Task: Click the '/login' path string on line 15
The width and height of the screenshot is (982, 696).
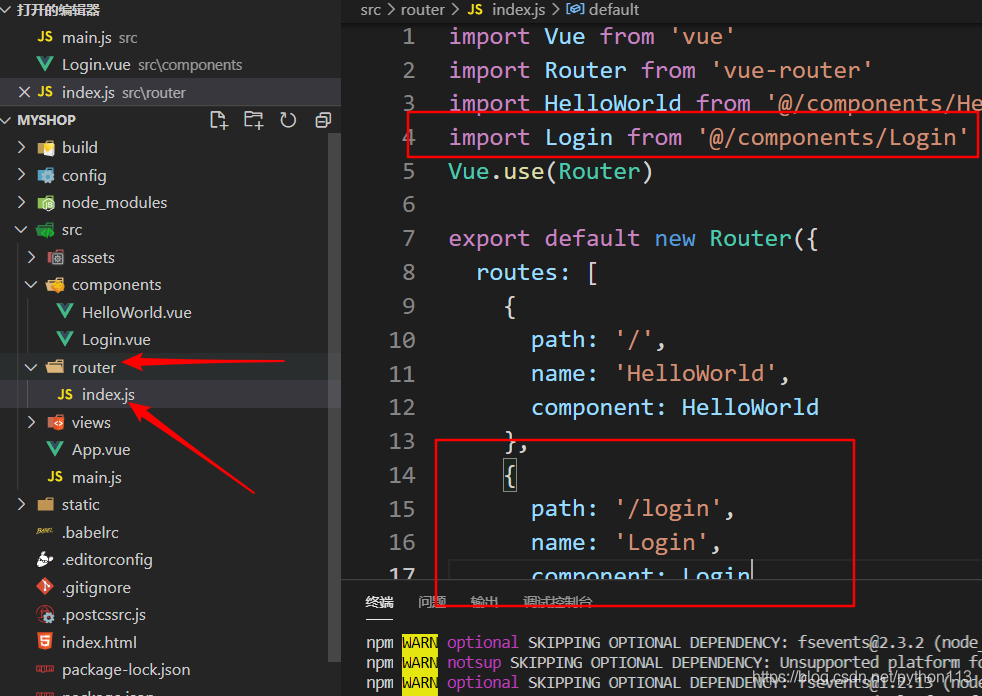Action: [668, 509]
